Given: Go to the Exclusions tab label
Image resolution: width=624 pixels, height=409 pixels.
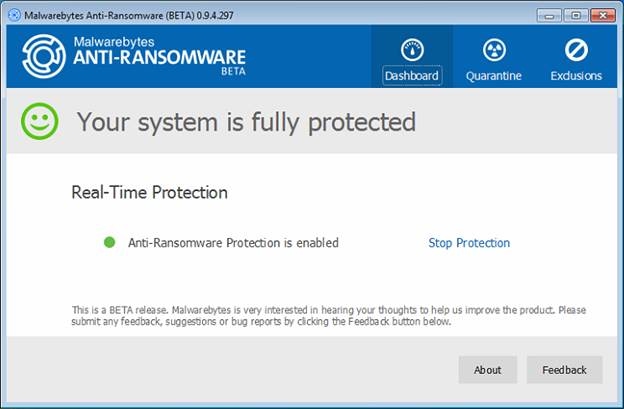Looking at the screenshot, I should point(576,76).
